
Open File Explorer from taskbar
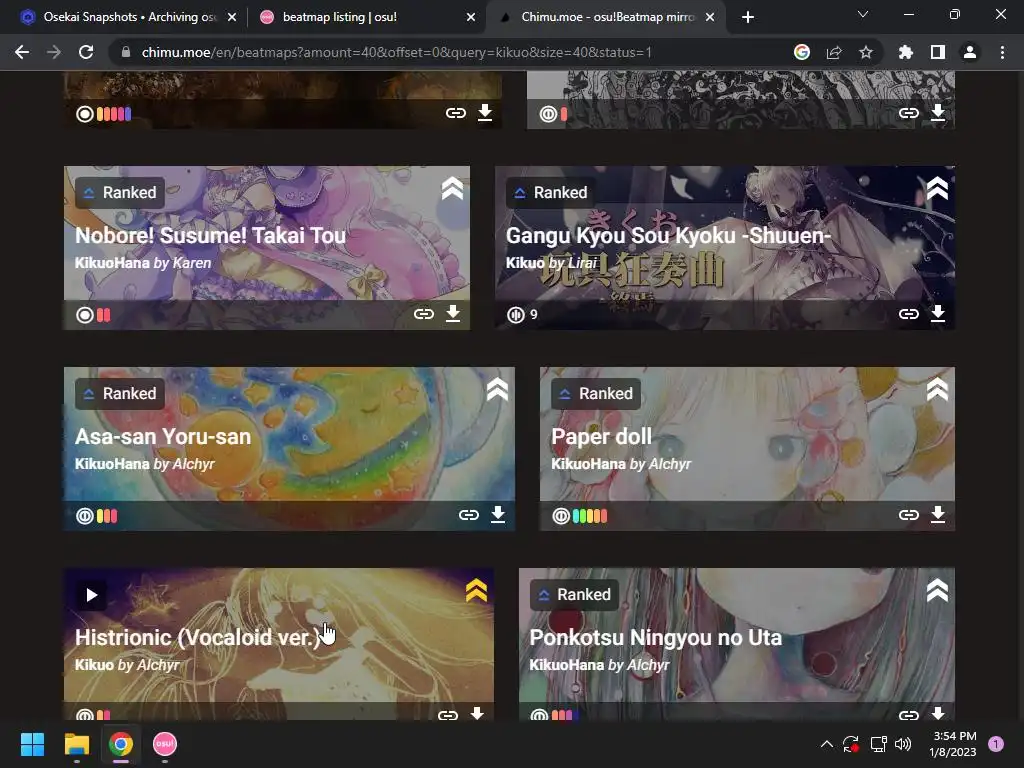(76, 744)
